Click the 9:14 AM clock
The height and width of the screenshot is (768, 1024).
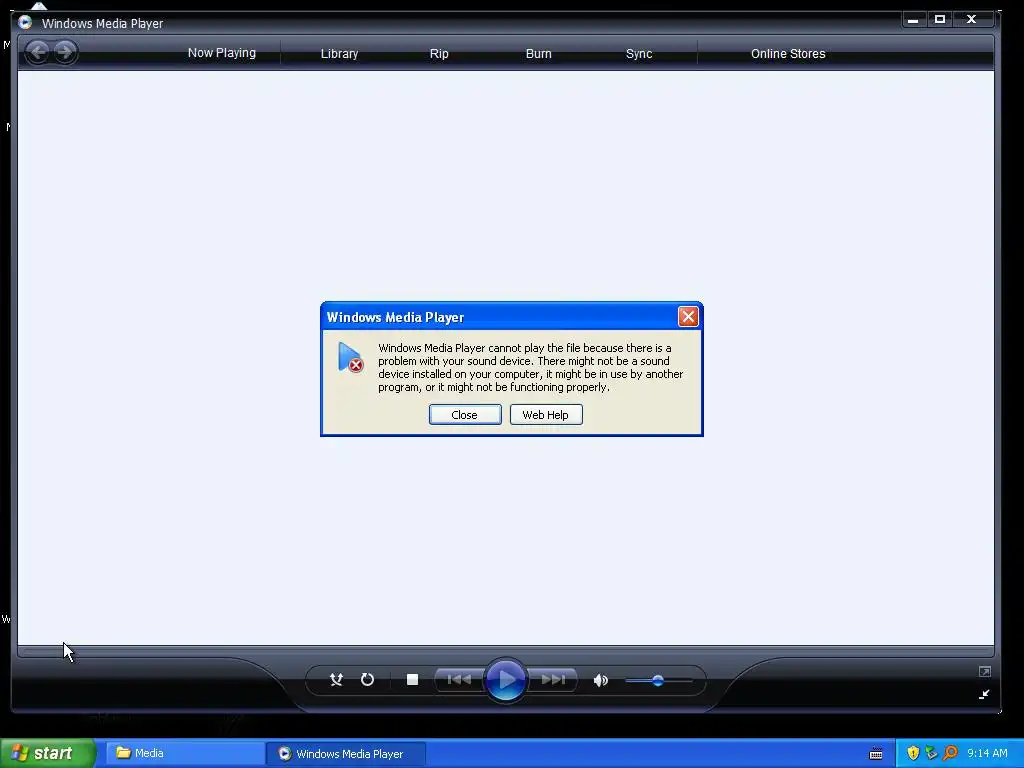point(987,753)
